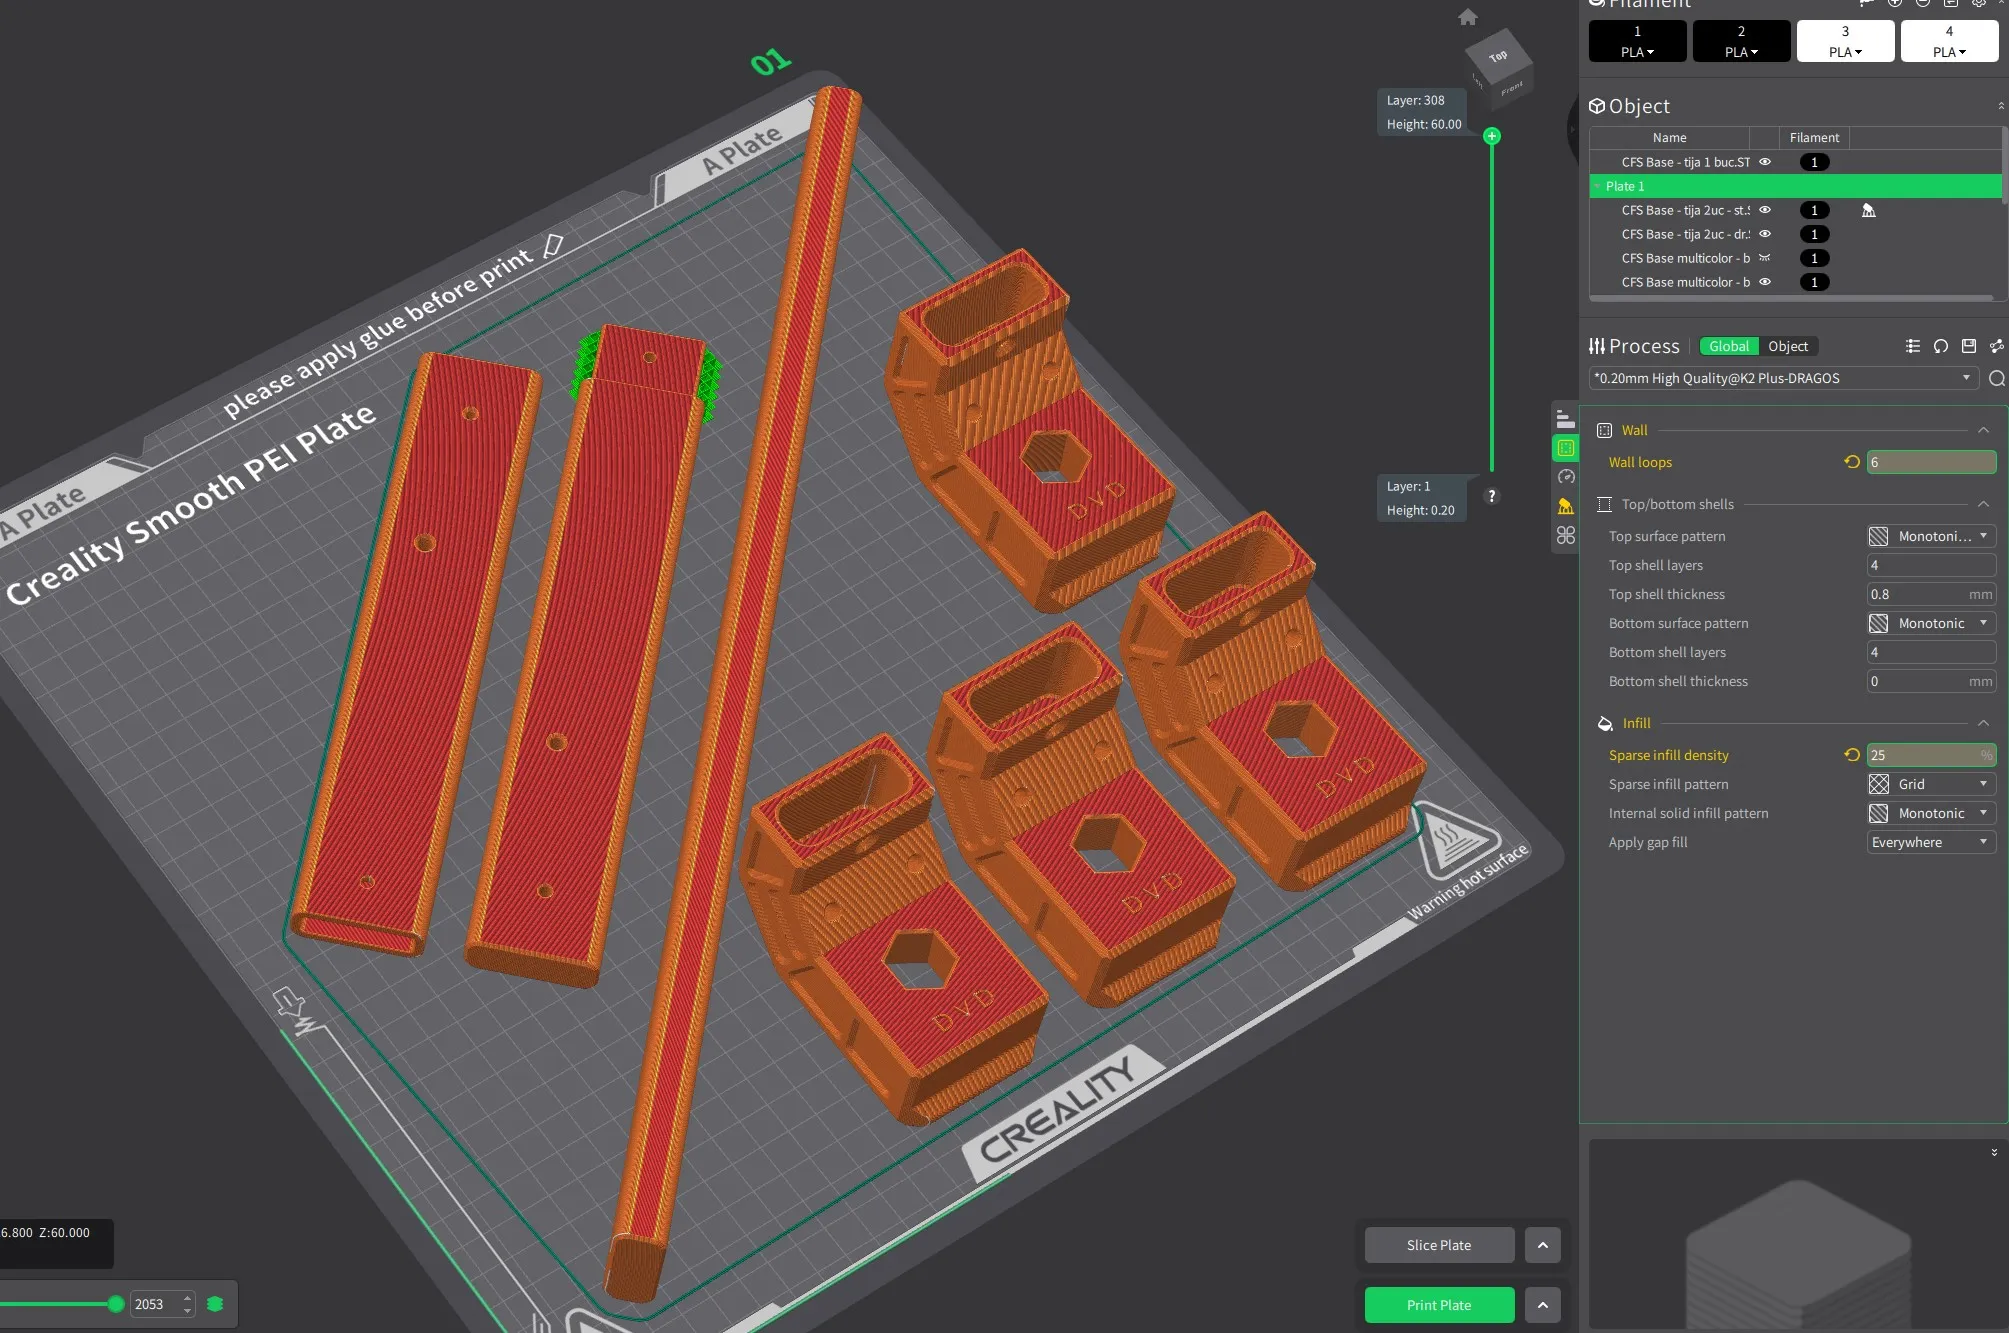
Task: Open Bottom surface pattern dropdown
Action: coord(1931,623)
